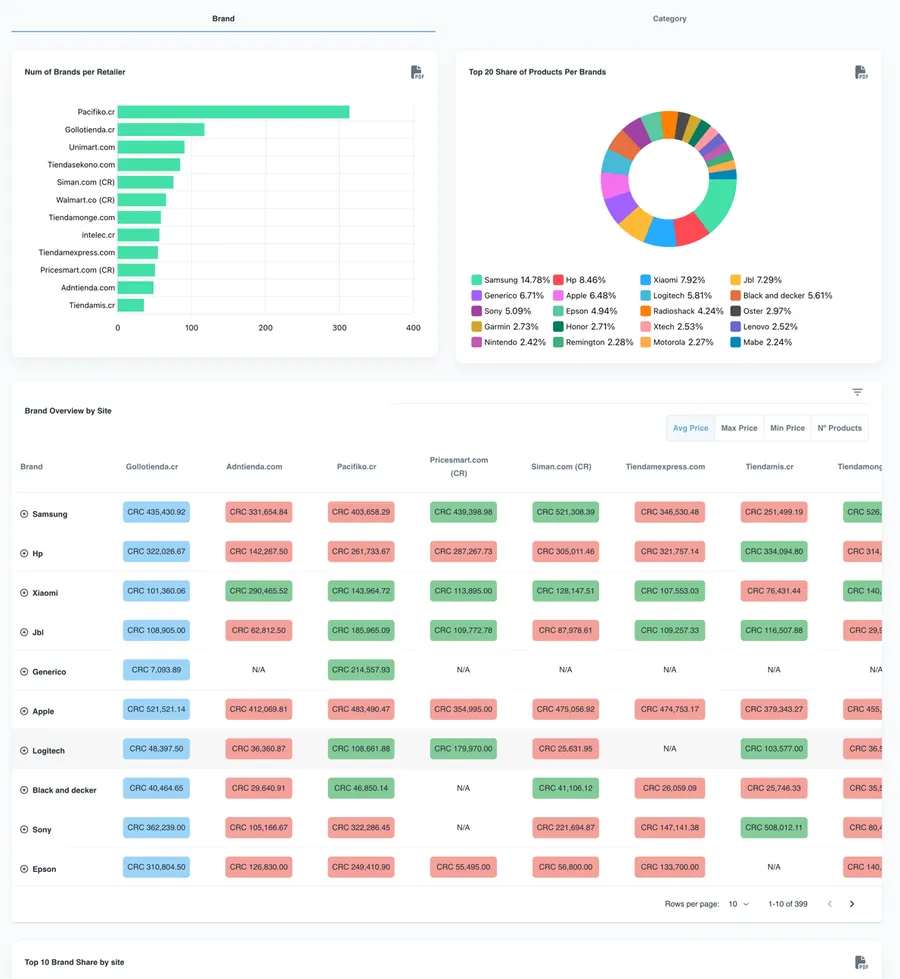The height and width of the screenshot is (979, 900).
Task: Toggle Apple legend swatch in donut chart
Action: pos(558,295)
